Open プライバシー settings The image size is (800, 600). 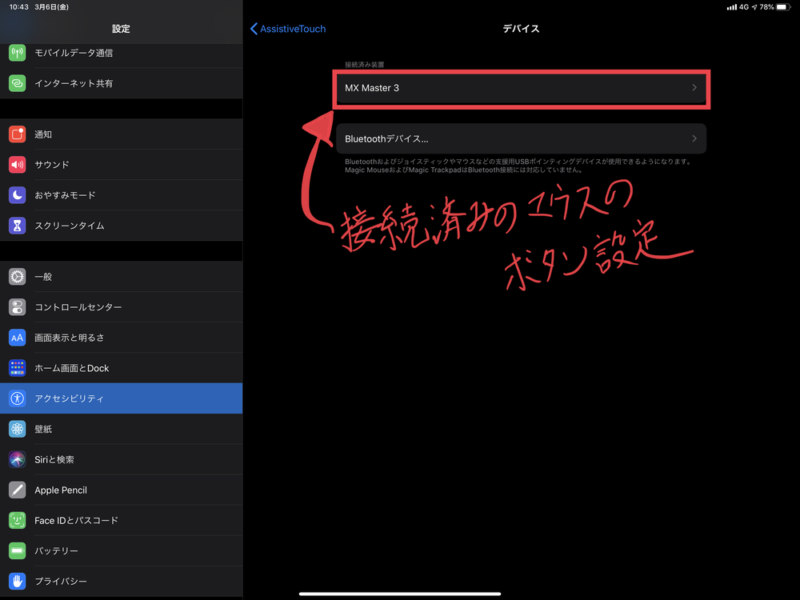coord(121,581)
